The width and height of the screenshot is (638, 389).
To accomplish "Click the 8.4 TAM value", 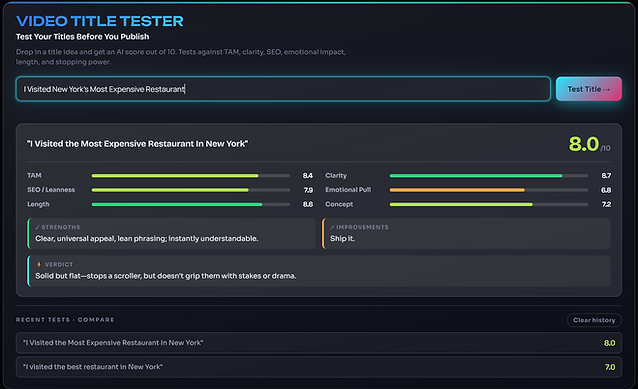I will point(308,175).
